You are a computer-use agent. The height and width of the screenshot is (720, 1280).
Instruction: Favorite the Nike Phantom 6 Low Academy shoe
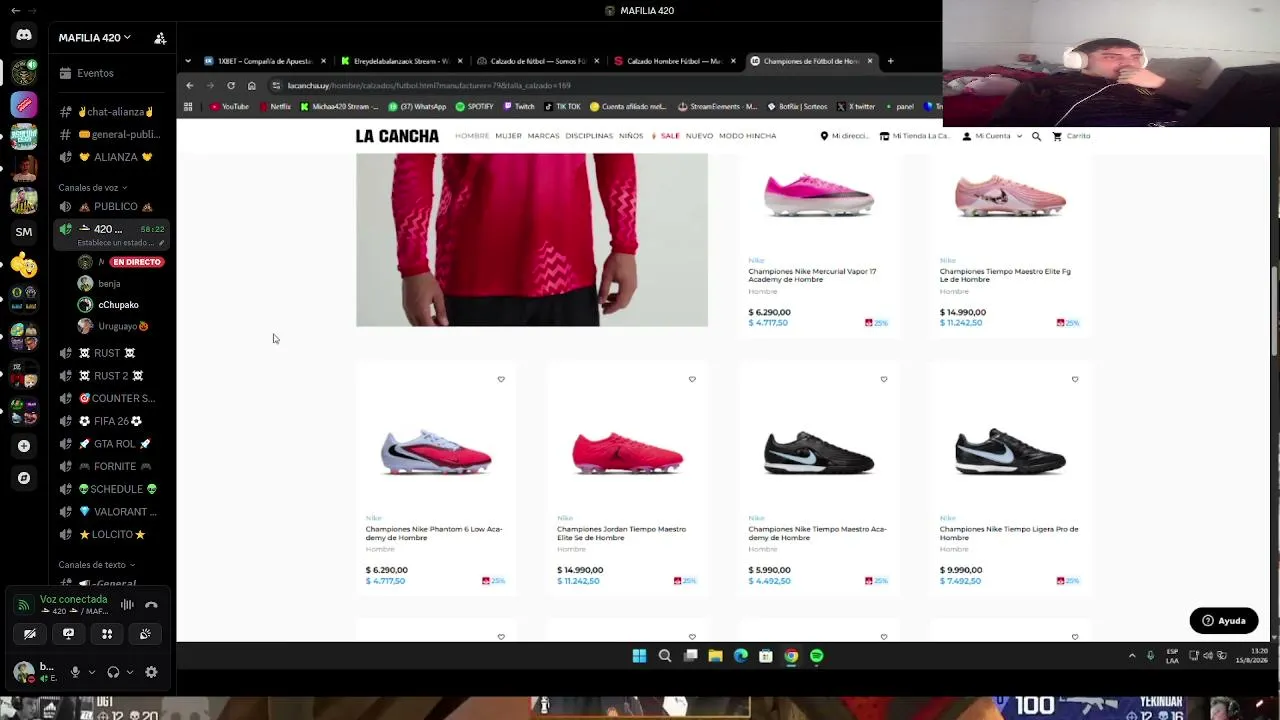pos(501,380)
